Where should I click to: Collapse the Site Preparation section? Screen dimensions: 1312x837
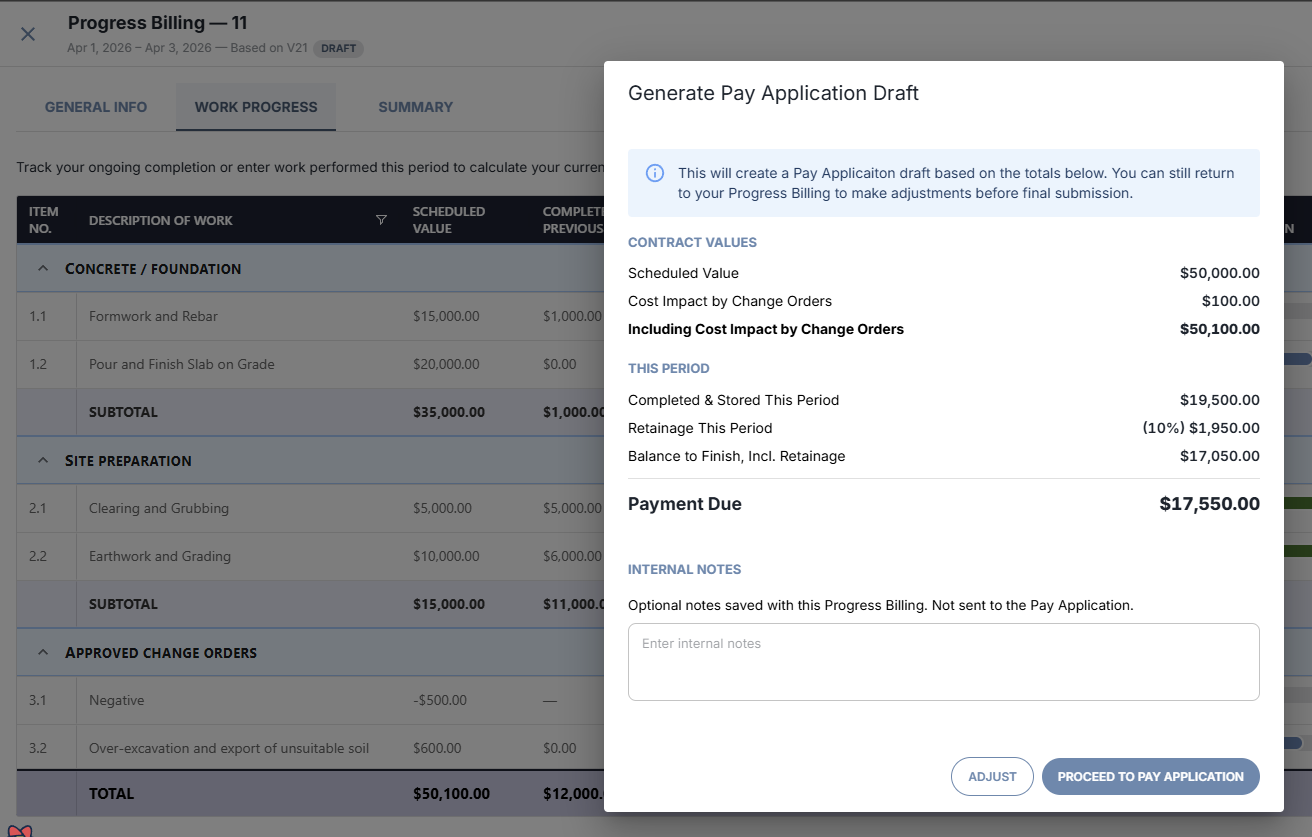43,461
